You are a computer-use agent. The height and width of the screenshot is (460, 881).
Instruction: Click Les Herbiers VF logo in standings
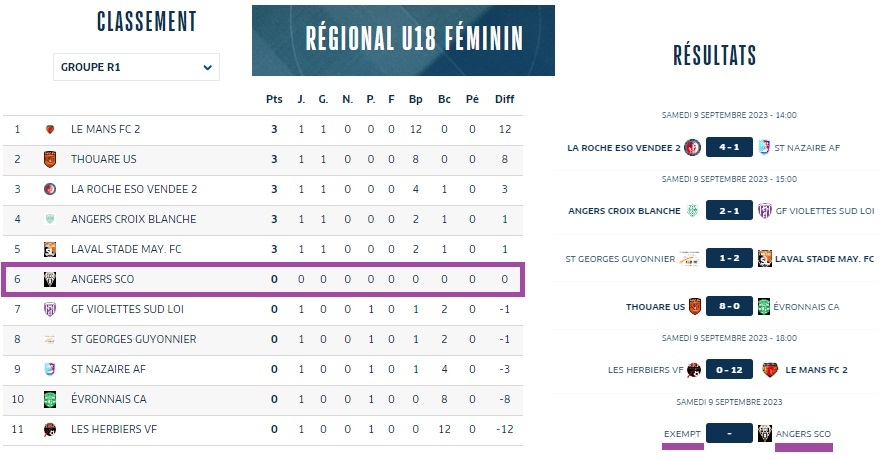coord(50,430)
